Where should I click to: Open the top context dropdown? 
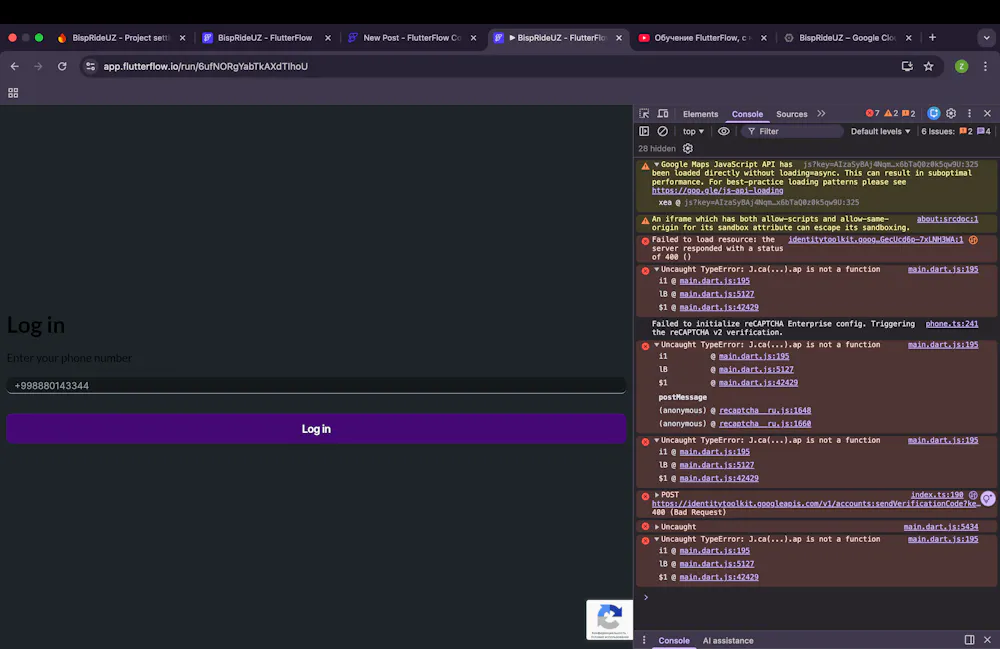tap(693, 131)
